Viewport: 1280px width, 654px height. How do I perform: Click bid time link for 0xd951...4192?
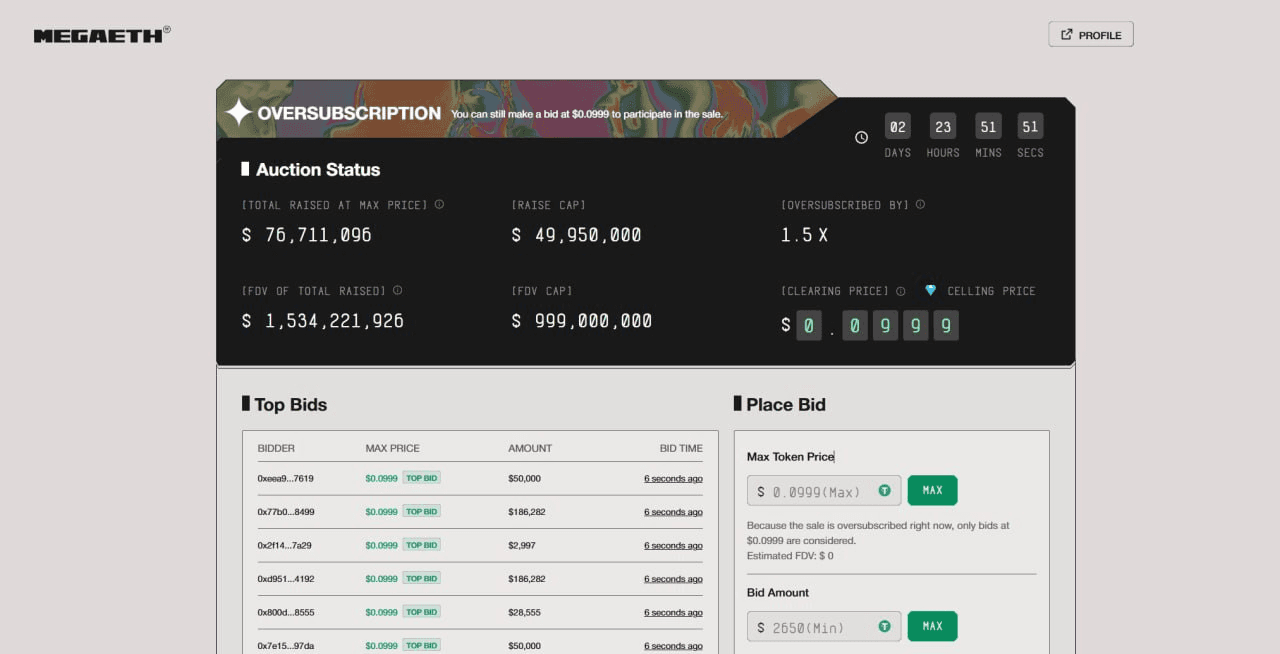pyautogui.click(x=673, y=578)
